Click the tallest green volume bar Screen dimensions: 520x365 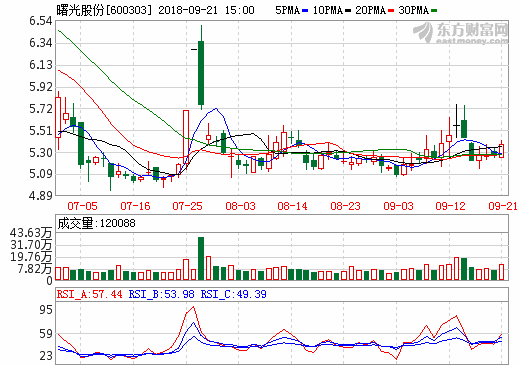[x=201, y=258]
